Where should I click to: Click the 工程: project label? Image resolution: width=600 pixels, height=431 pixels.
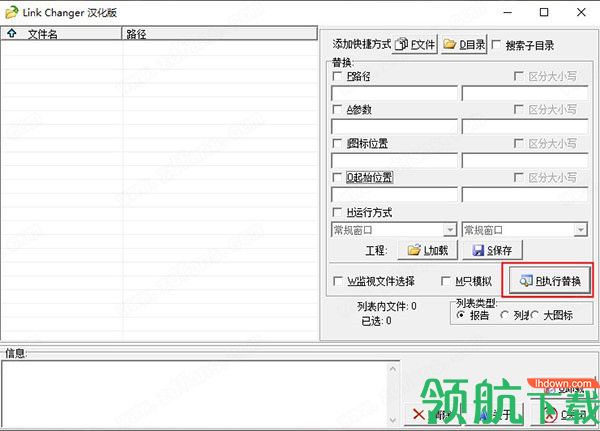376,251
